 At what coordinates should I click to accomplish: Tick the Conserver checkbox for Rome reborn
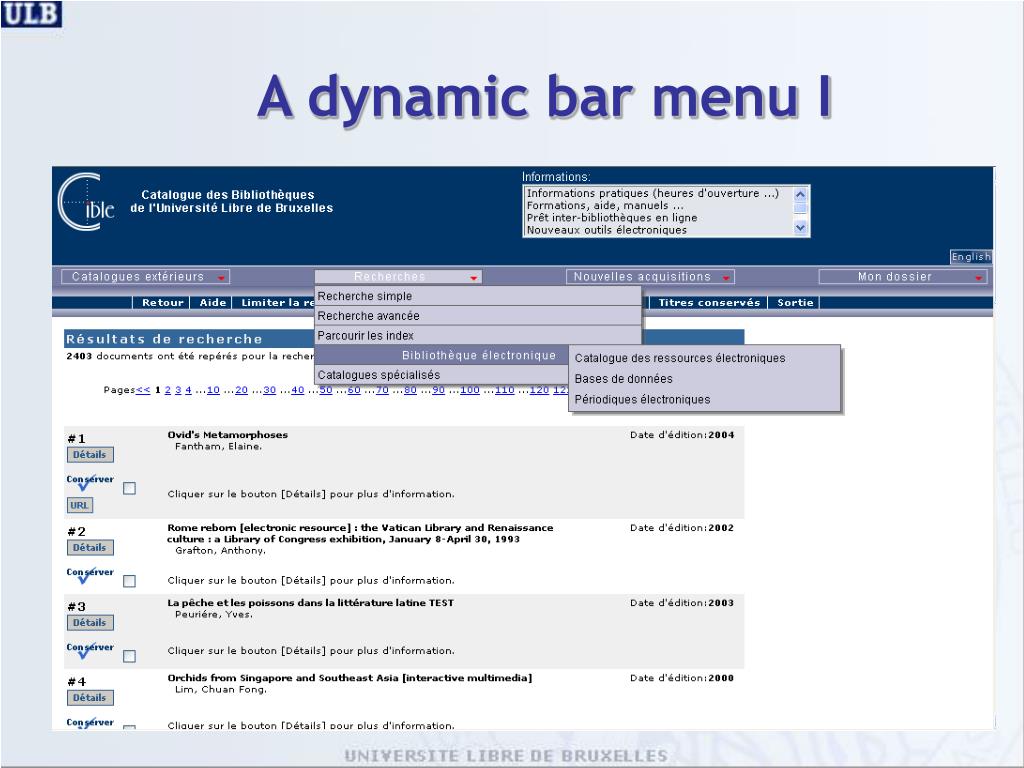tap(129, 581)
